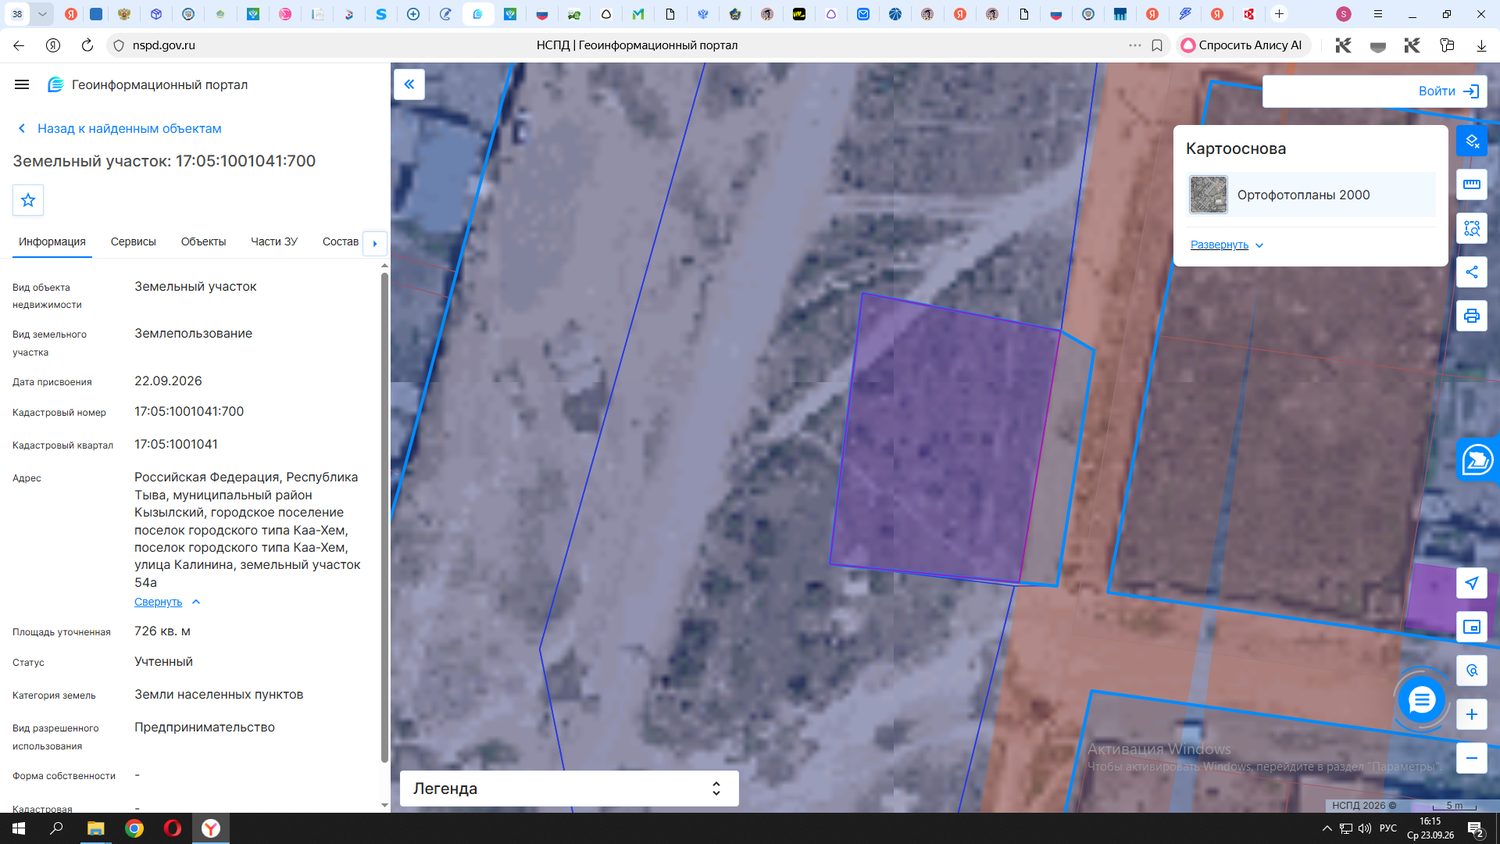The width and height of the screenshot is (1500, 844).
Task: Click the address bar showing nspd.gov.ru
Action: (x=164, y=45)
